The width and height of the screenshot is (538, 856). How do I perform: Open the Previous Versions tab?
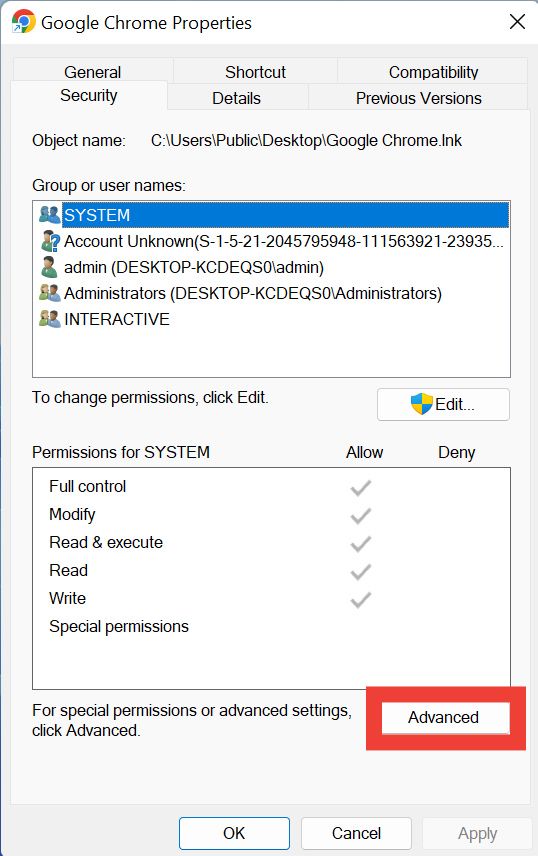point(418,98)
